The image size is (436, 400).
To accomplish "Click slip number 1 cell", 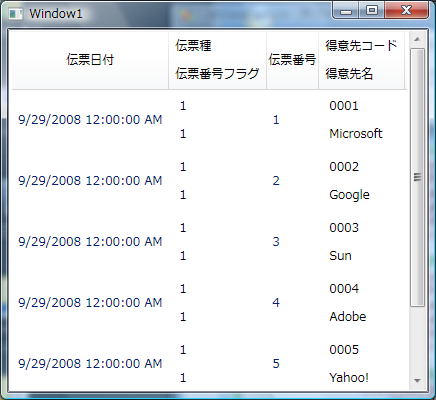I will click(x=276, y=120).
